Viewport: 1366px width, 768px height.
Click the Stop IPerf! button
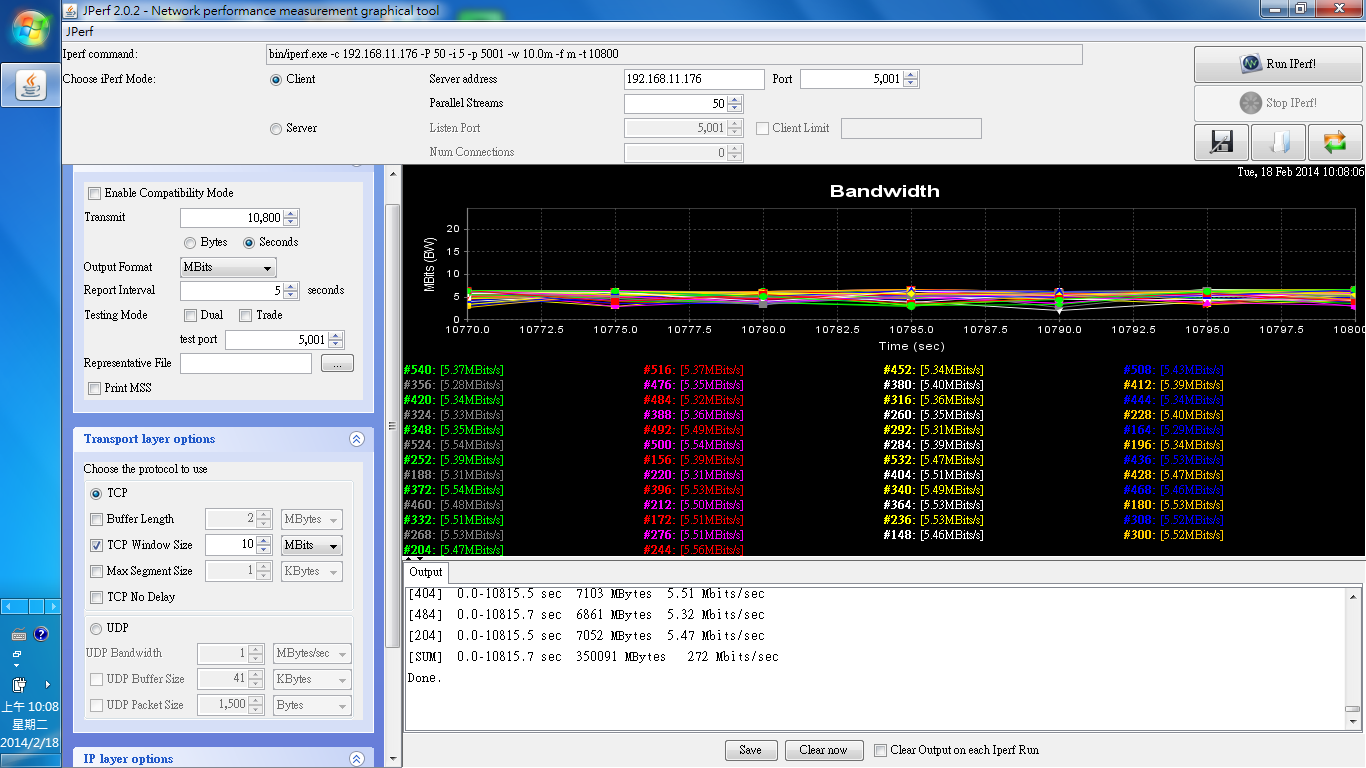(1278, 103)
